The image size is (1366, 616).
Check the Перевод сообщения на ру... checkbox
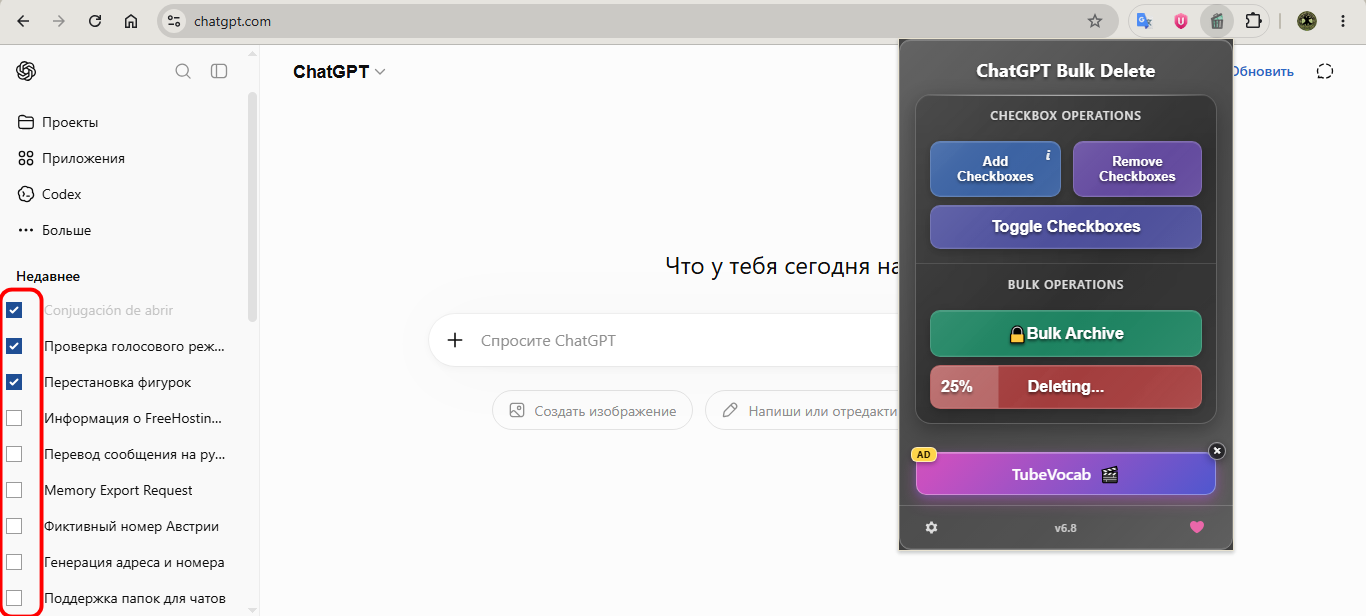pos(14,454)
